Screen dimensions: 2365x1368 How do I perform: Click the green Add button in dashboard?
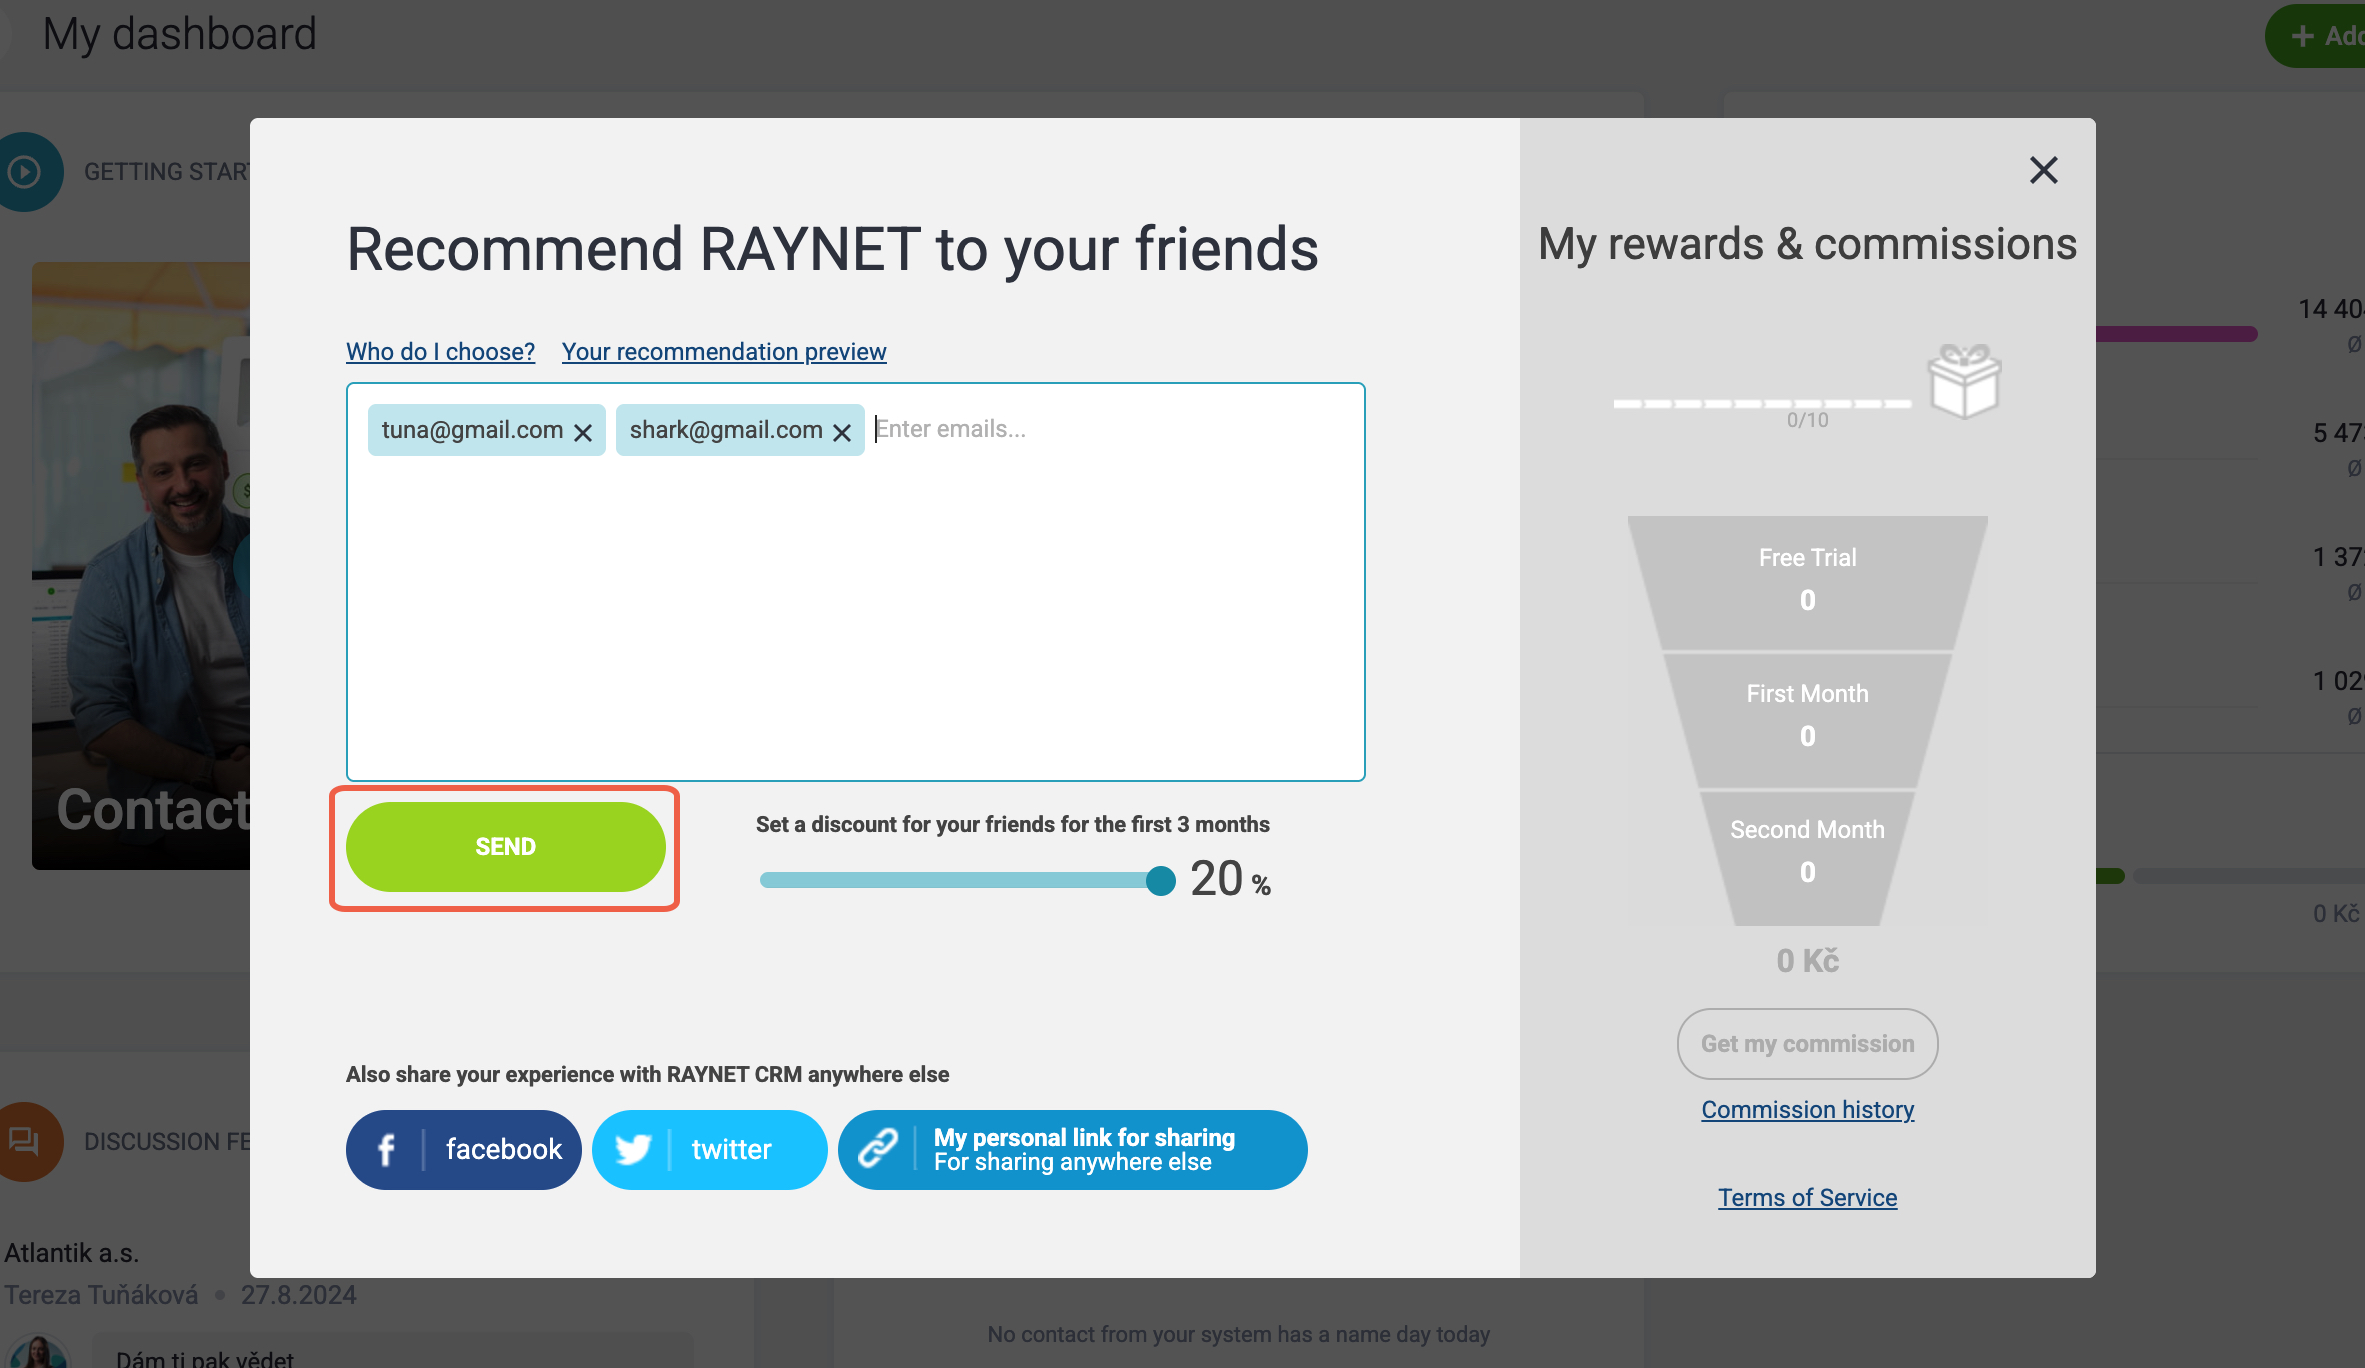coord(2315,36)
